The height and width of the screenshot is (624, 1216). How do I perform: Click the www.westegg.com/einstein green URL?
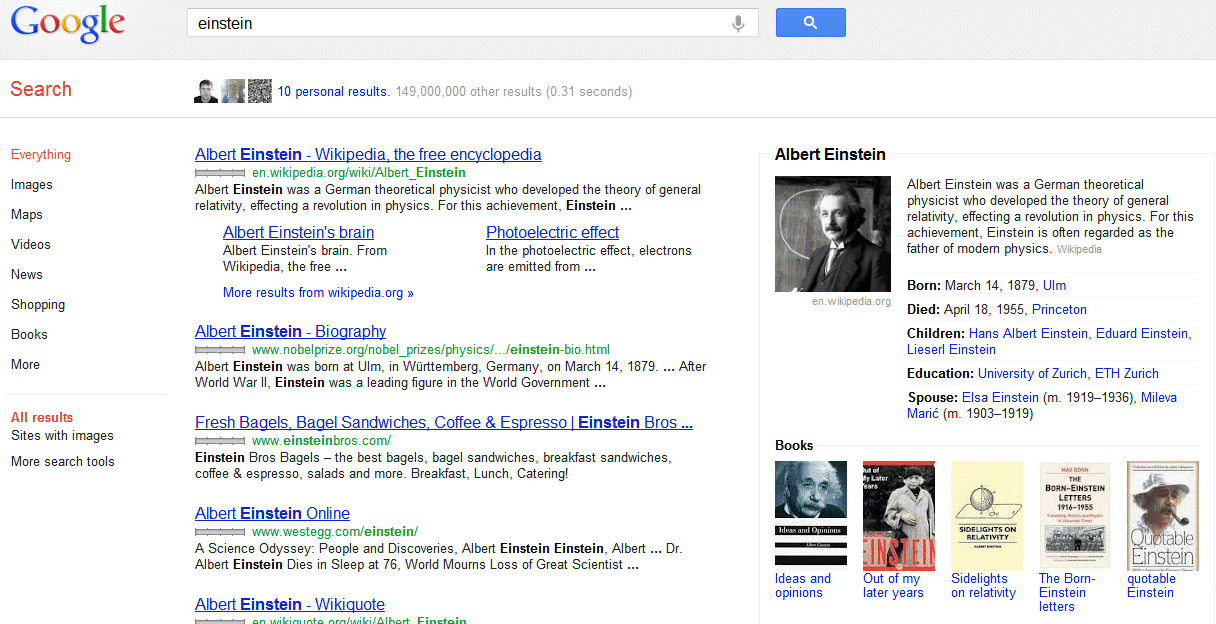pos(335,532)
